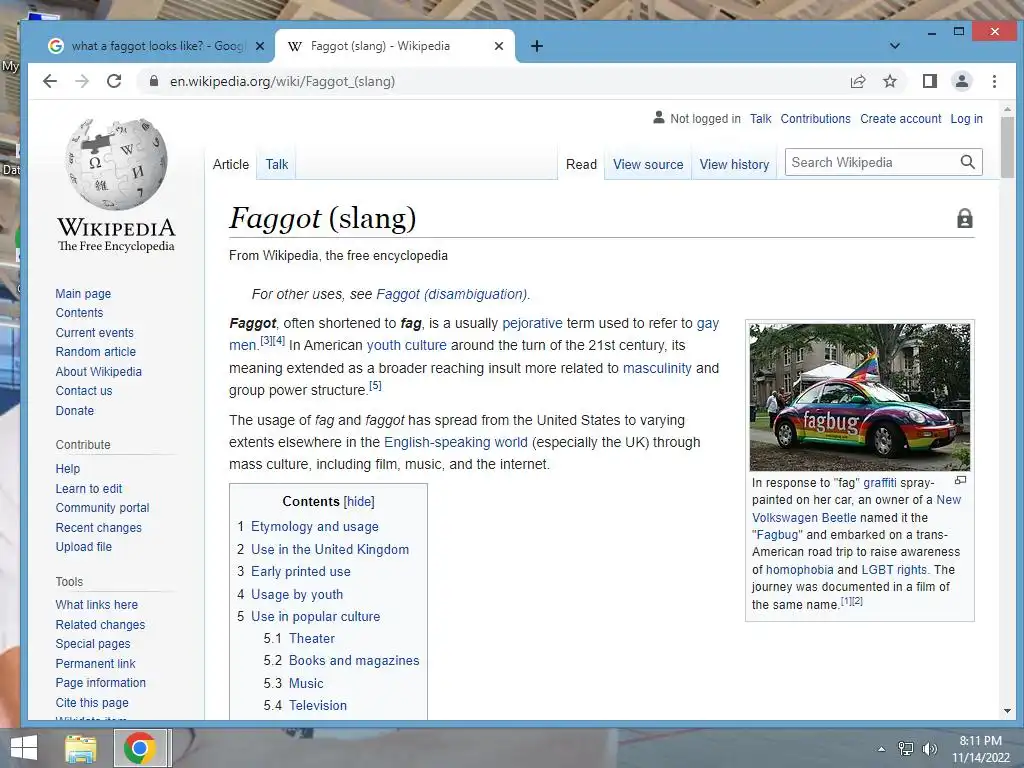Select the Read tab
This screenshot has height=768, width=1024.
tap(581, 165)
